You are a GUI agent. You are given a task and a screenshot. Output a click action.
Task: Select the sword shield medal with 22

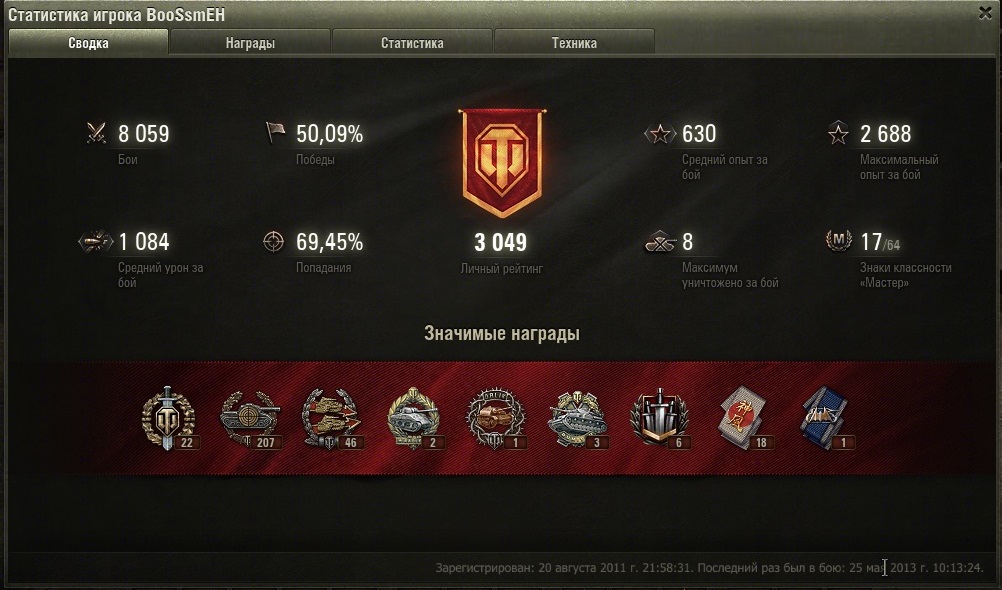pos(168,418)
